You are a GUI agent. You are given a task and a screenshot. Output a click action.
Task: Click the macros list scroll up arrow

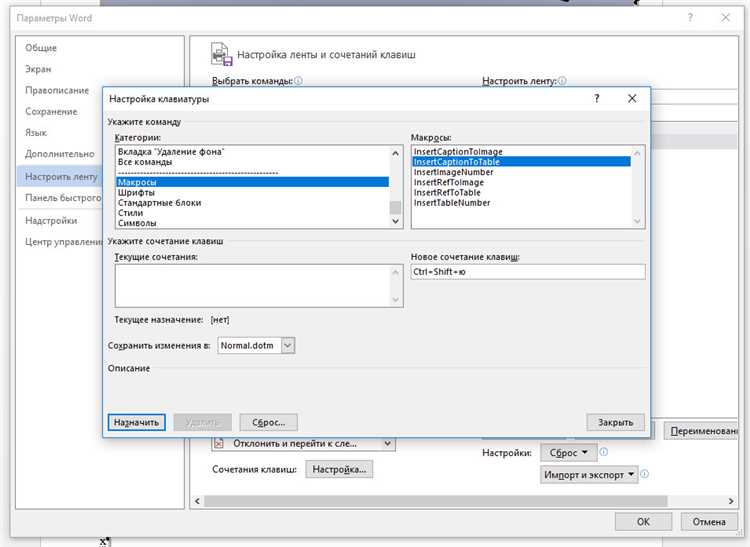click(637, 153)
